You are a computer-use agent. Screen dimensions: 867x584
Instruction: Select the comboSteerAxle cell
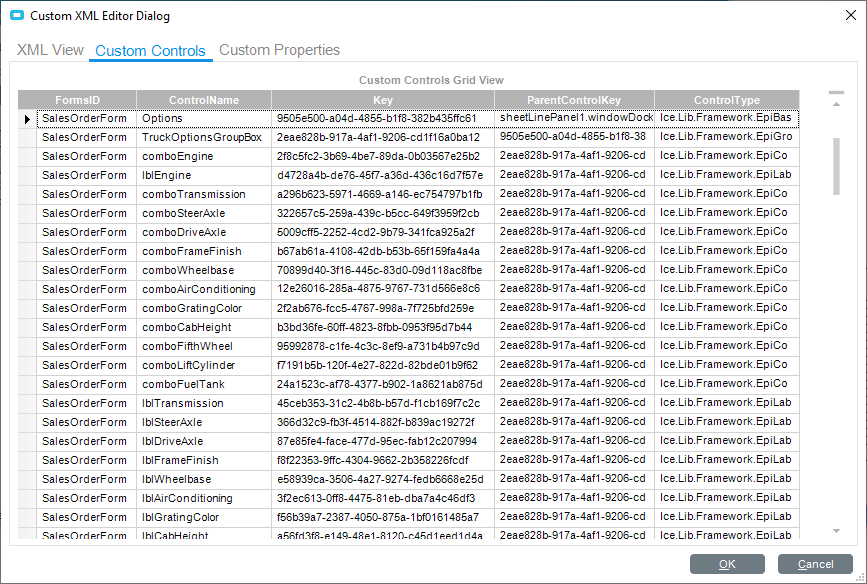(203, 213)
